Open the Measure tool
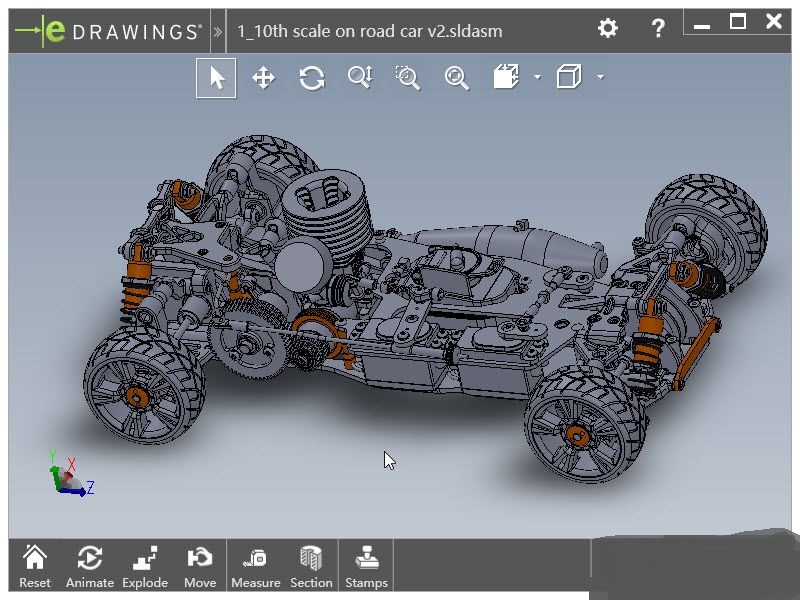This screenshot has height=600, width=800. click(x=255, y=566)
